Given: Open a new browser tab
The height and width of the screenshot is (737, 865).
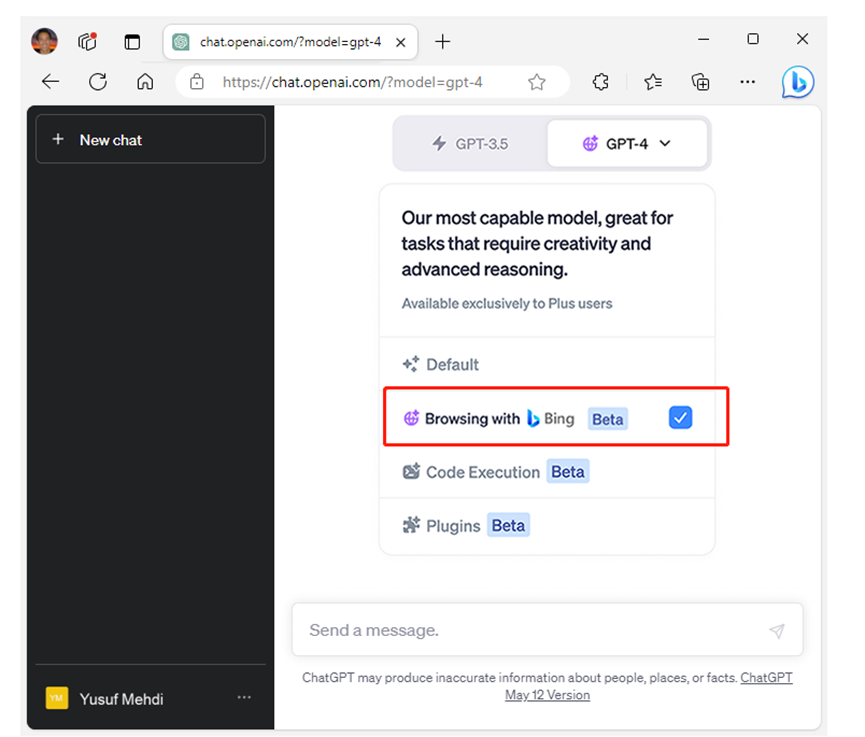Looking at the screenshot, I should [442, 41].
